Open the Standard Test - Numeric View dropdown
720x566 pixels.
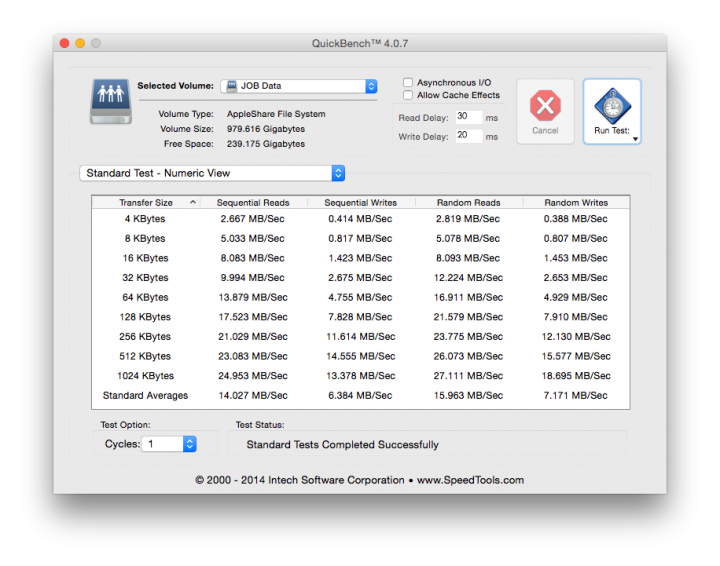pos(212,173)
